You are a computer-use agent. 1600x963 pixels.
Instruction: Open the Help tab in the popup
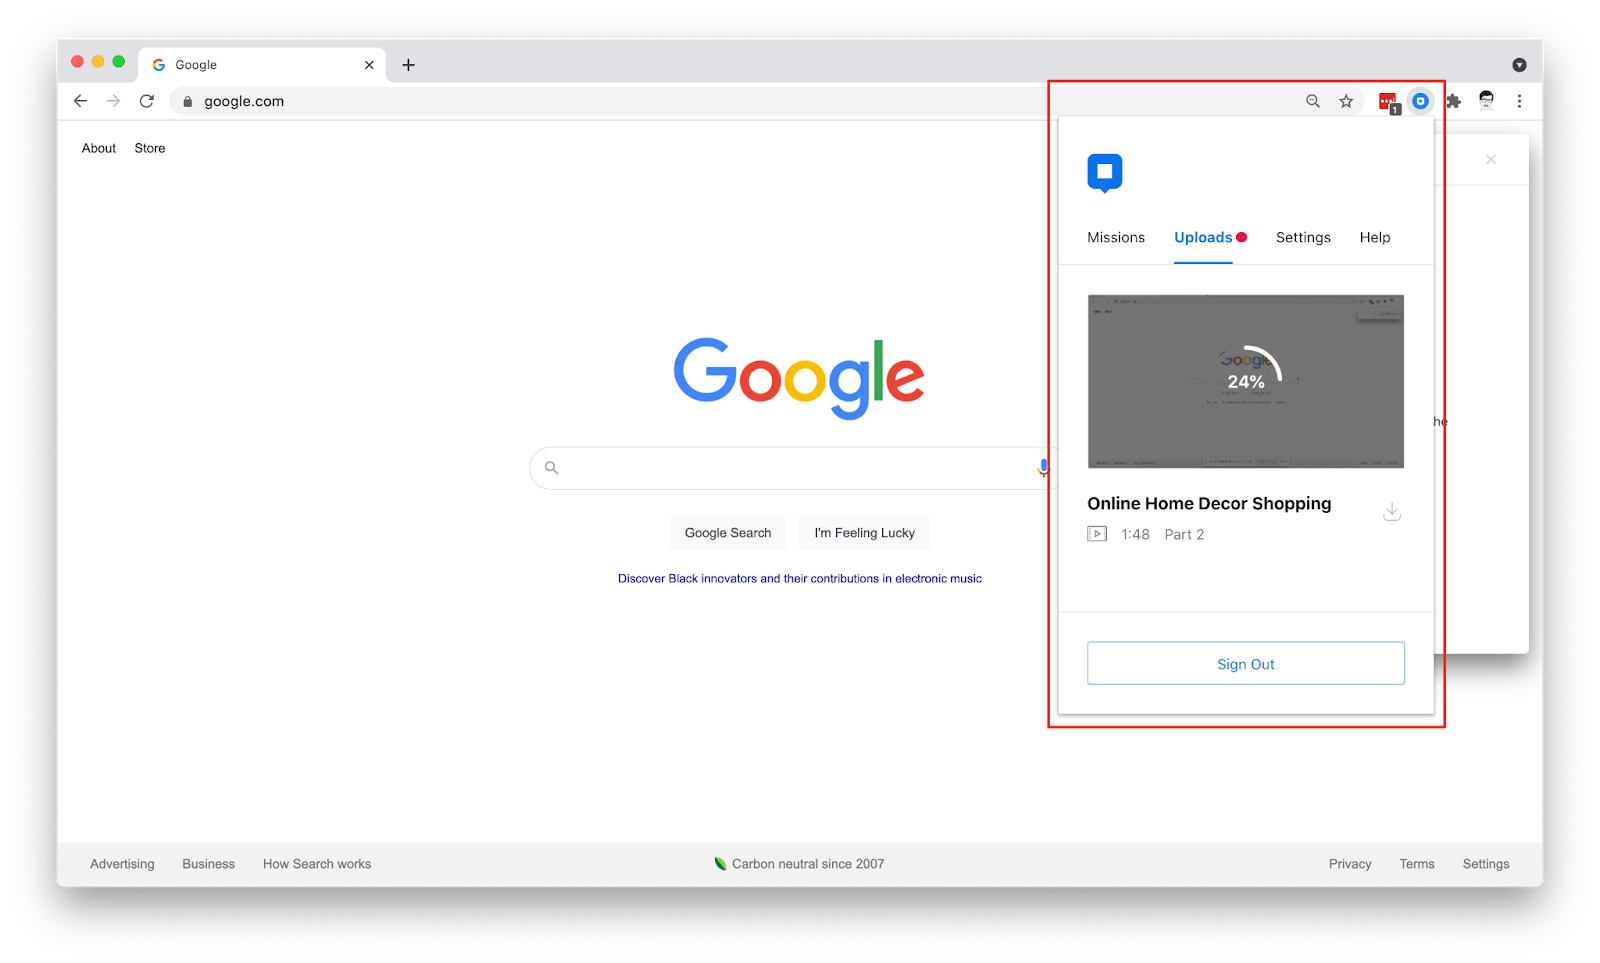[x=1375, y=238]
